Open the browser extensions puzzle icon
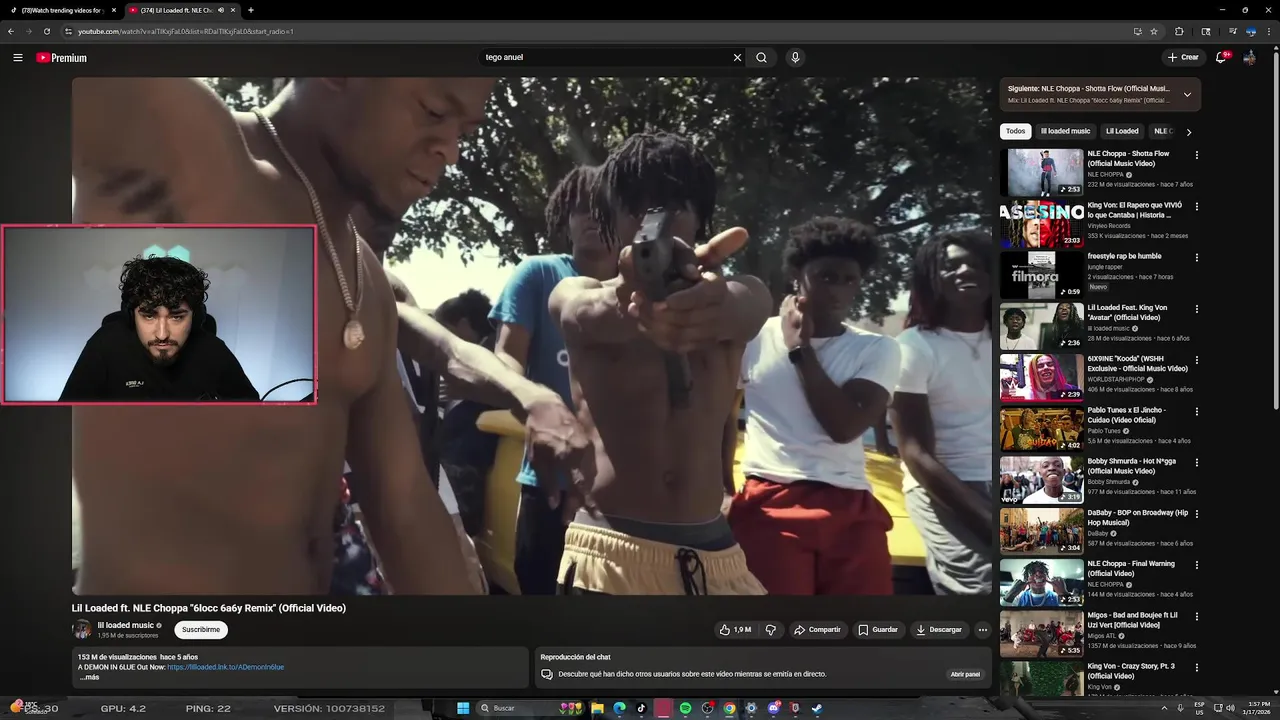1280x720 pixels. [x=1179, y=31]
